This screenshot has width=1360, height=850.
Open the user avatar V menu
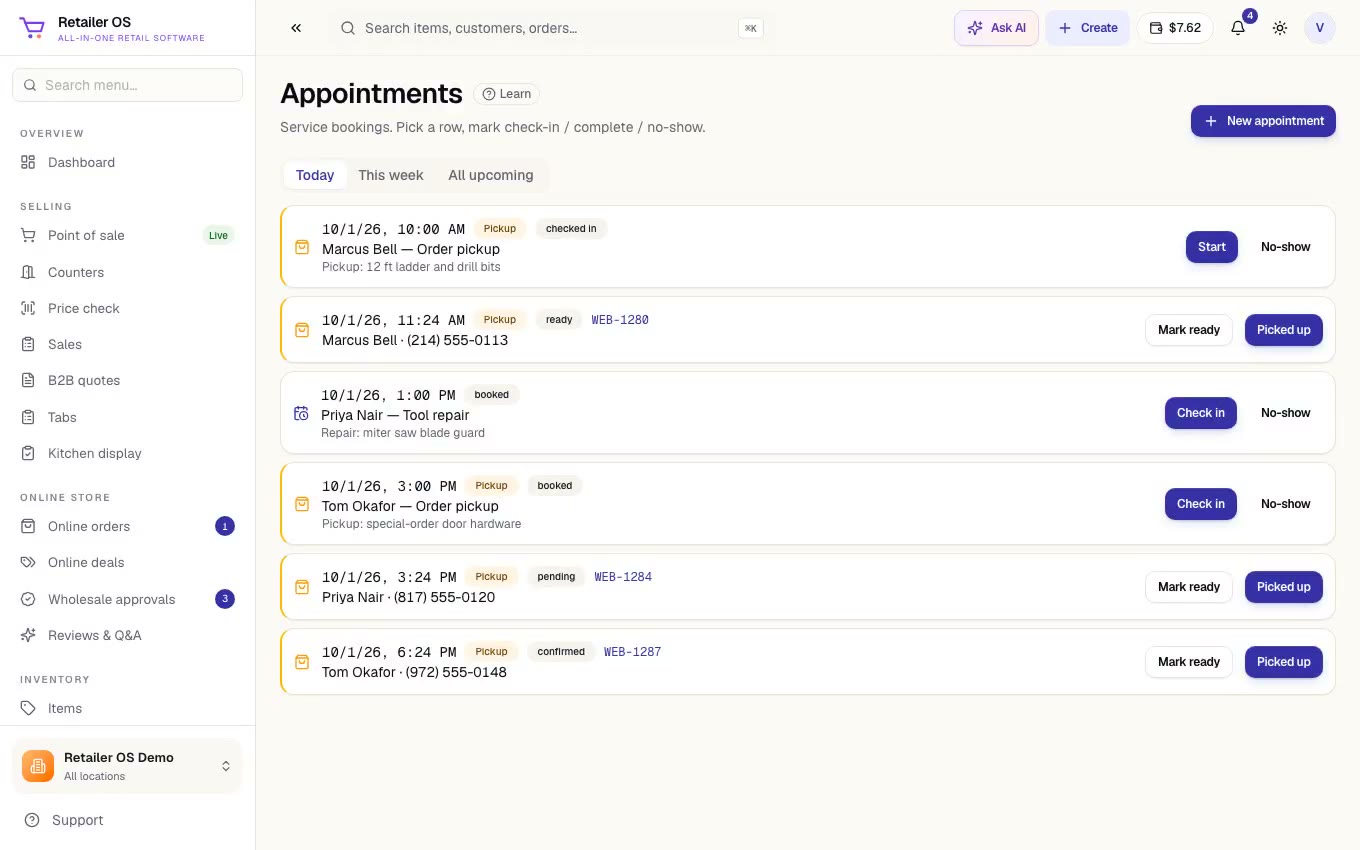pos(1320,28)
